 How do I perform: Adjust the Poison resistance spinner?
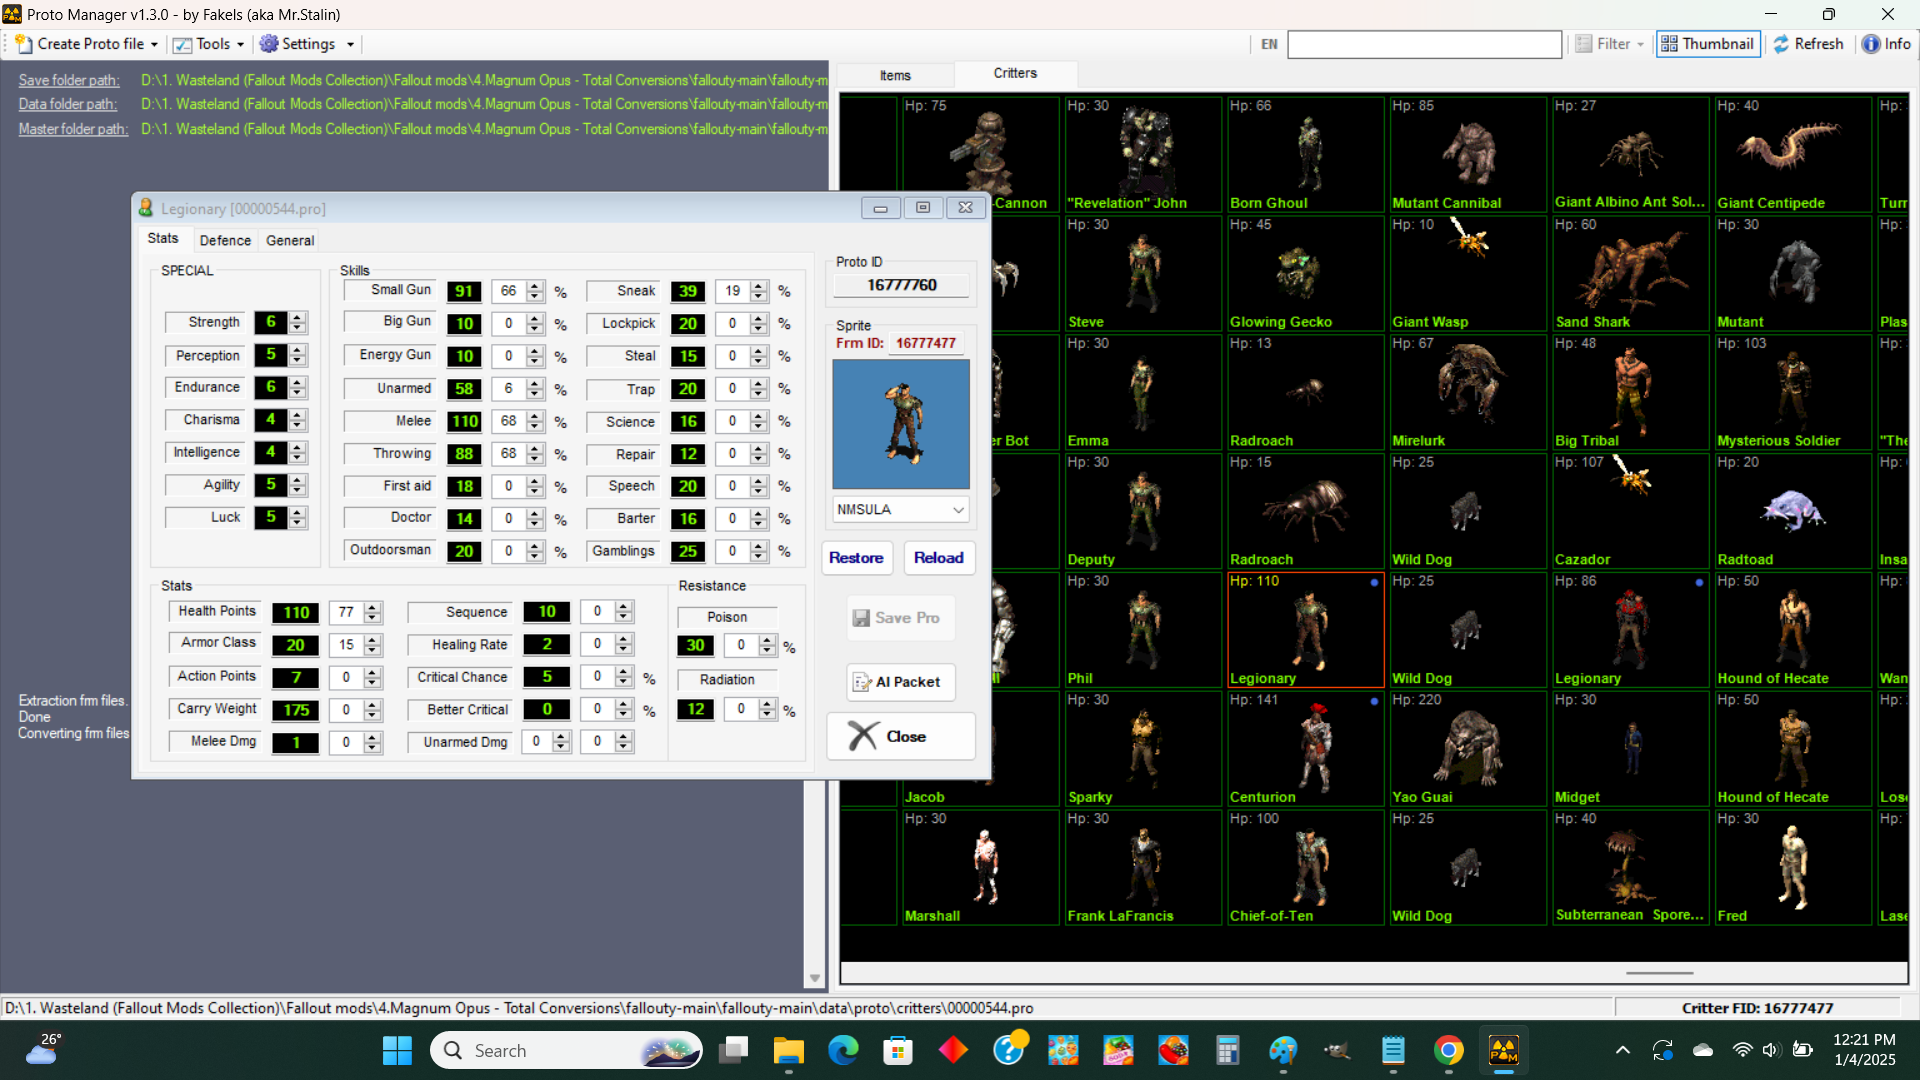pos(767,645)
